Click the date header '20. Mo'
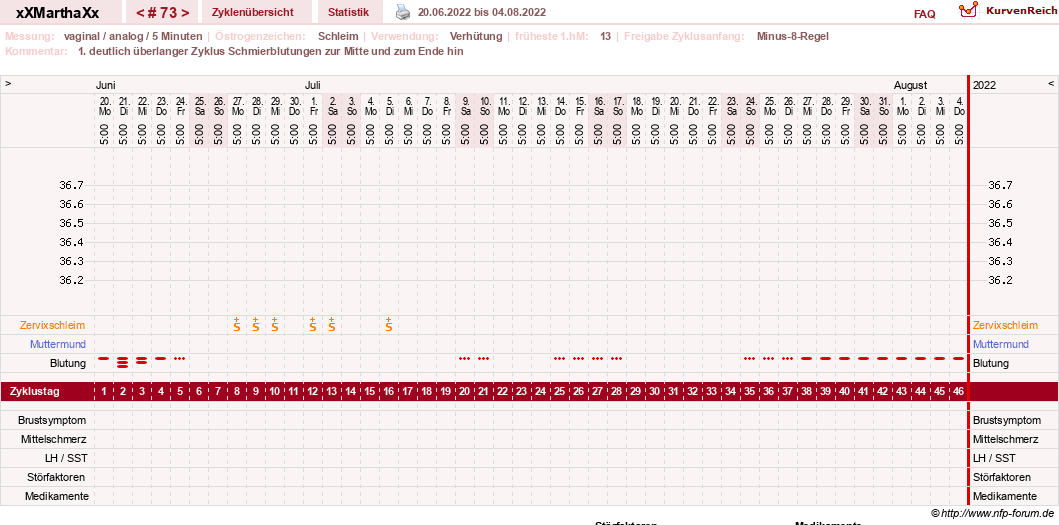This screenshot has width=1059, height=525. click(104, 105)
